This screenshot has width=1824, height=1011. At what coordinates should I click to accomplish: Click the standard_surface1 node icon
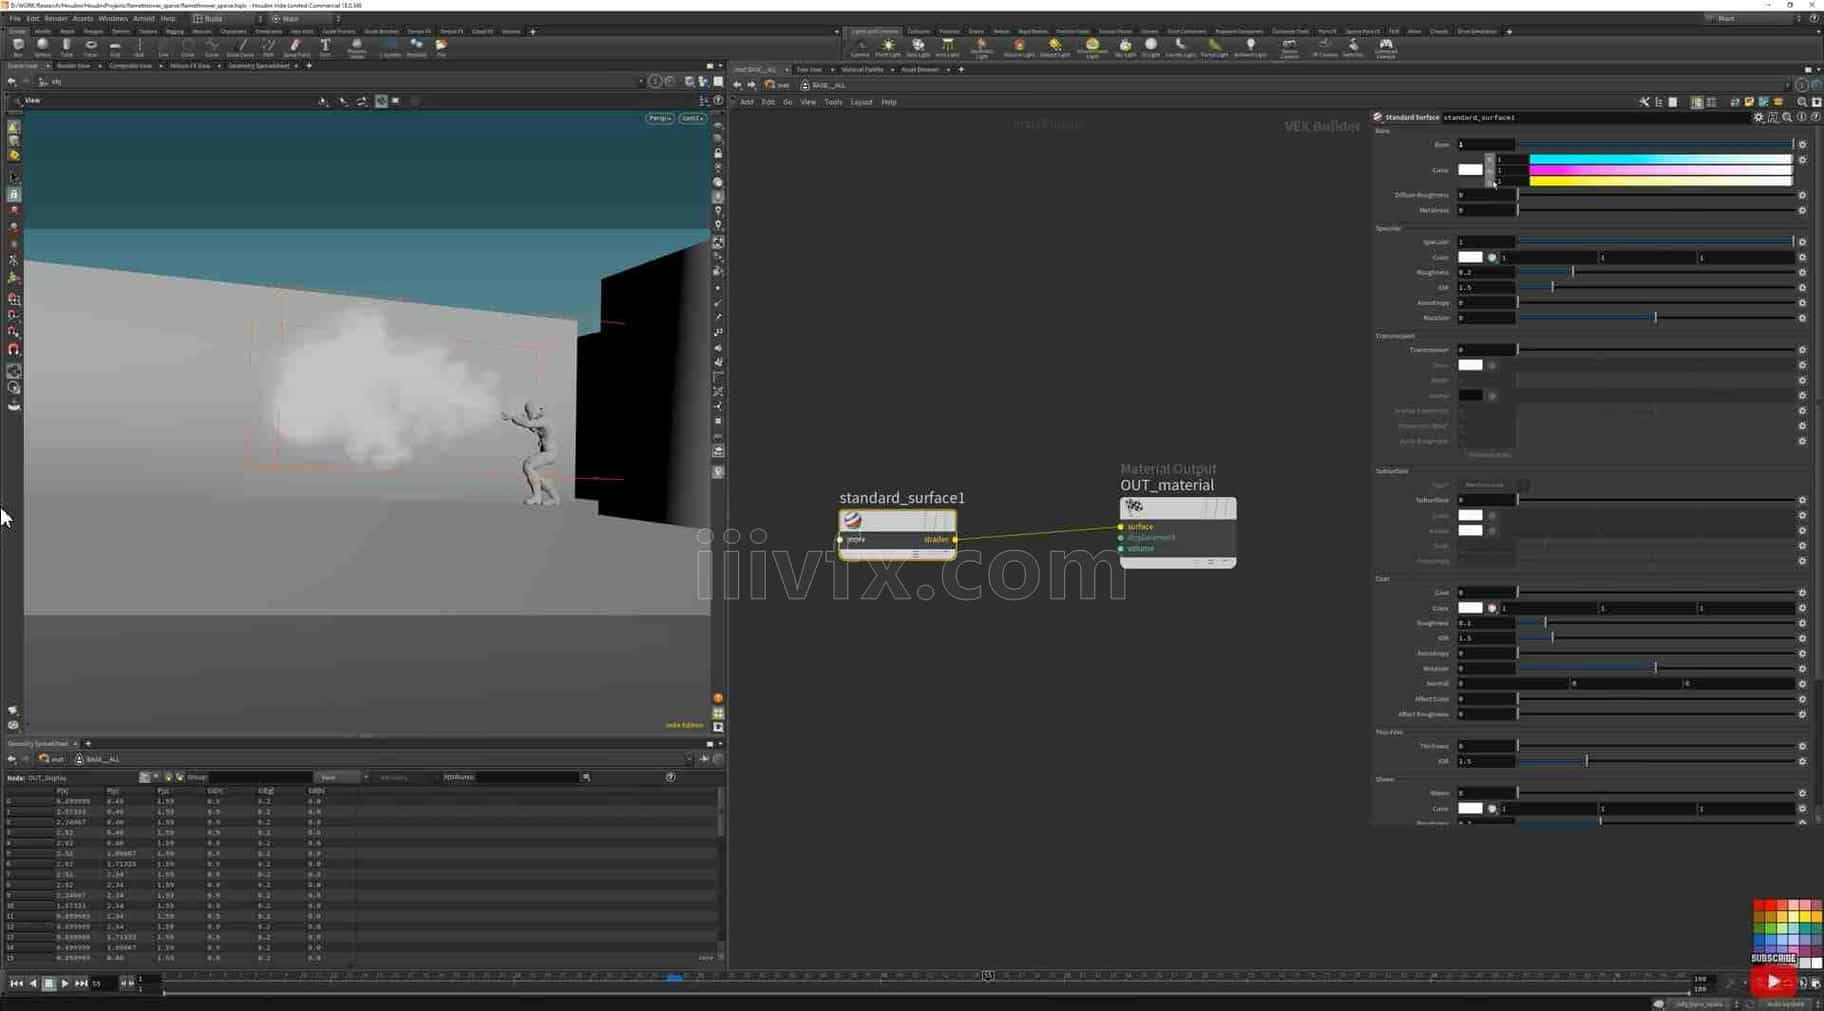click(852, 520)
